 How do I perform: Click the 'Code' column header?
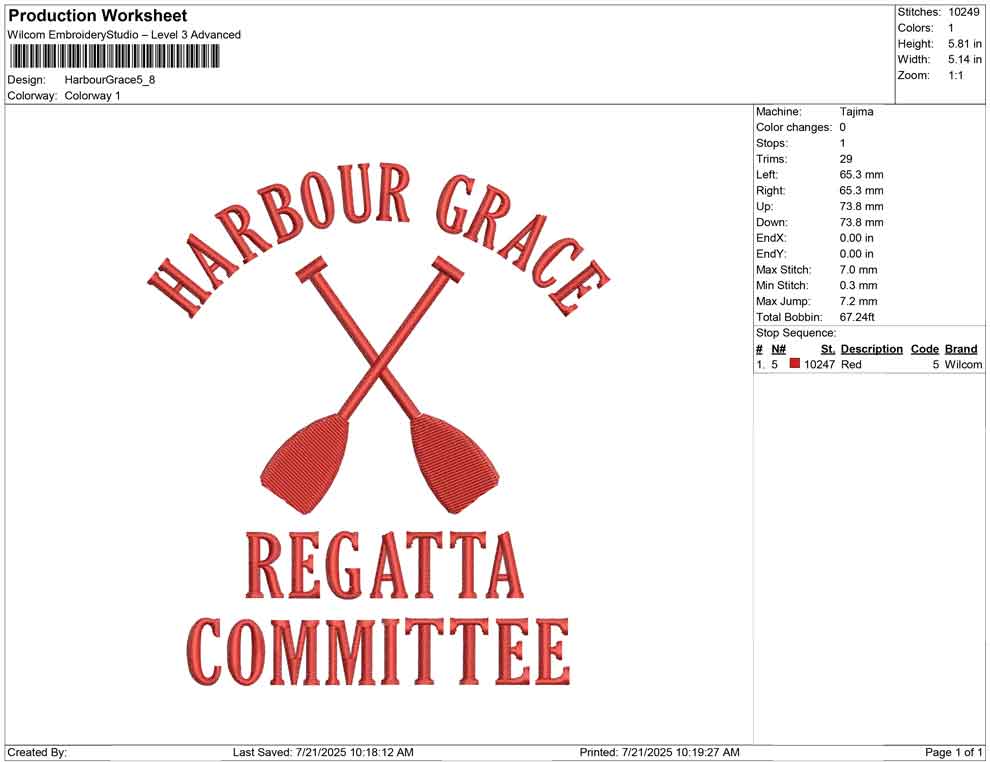click(x=925, y=349)
